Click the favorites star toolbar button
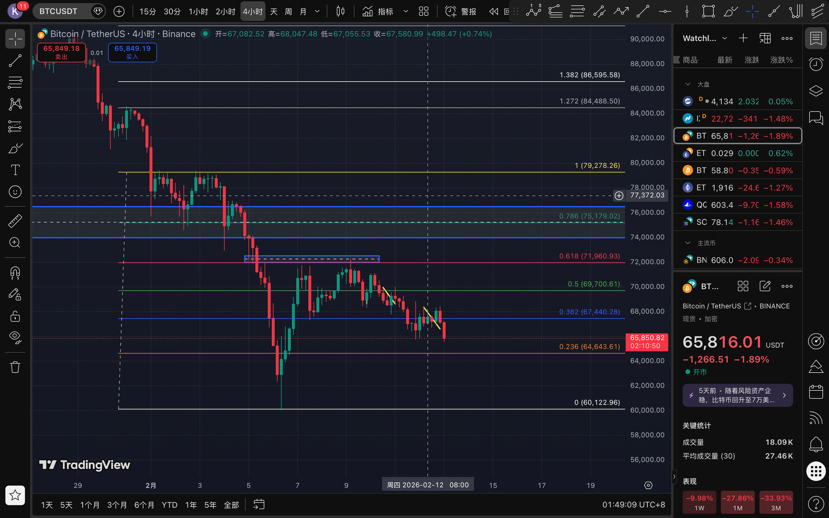The width and height of the screenshot is (829, 518). [15, 495]
